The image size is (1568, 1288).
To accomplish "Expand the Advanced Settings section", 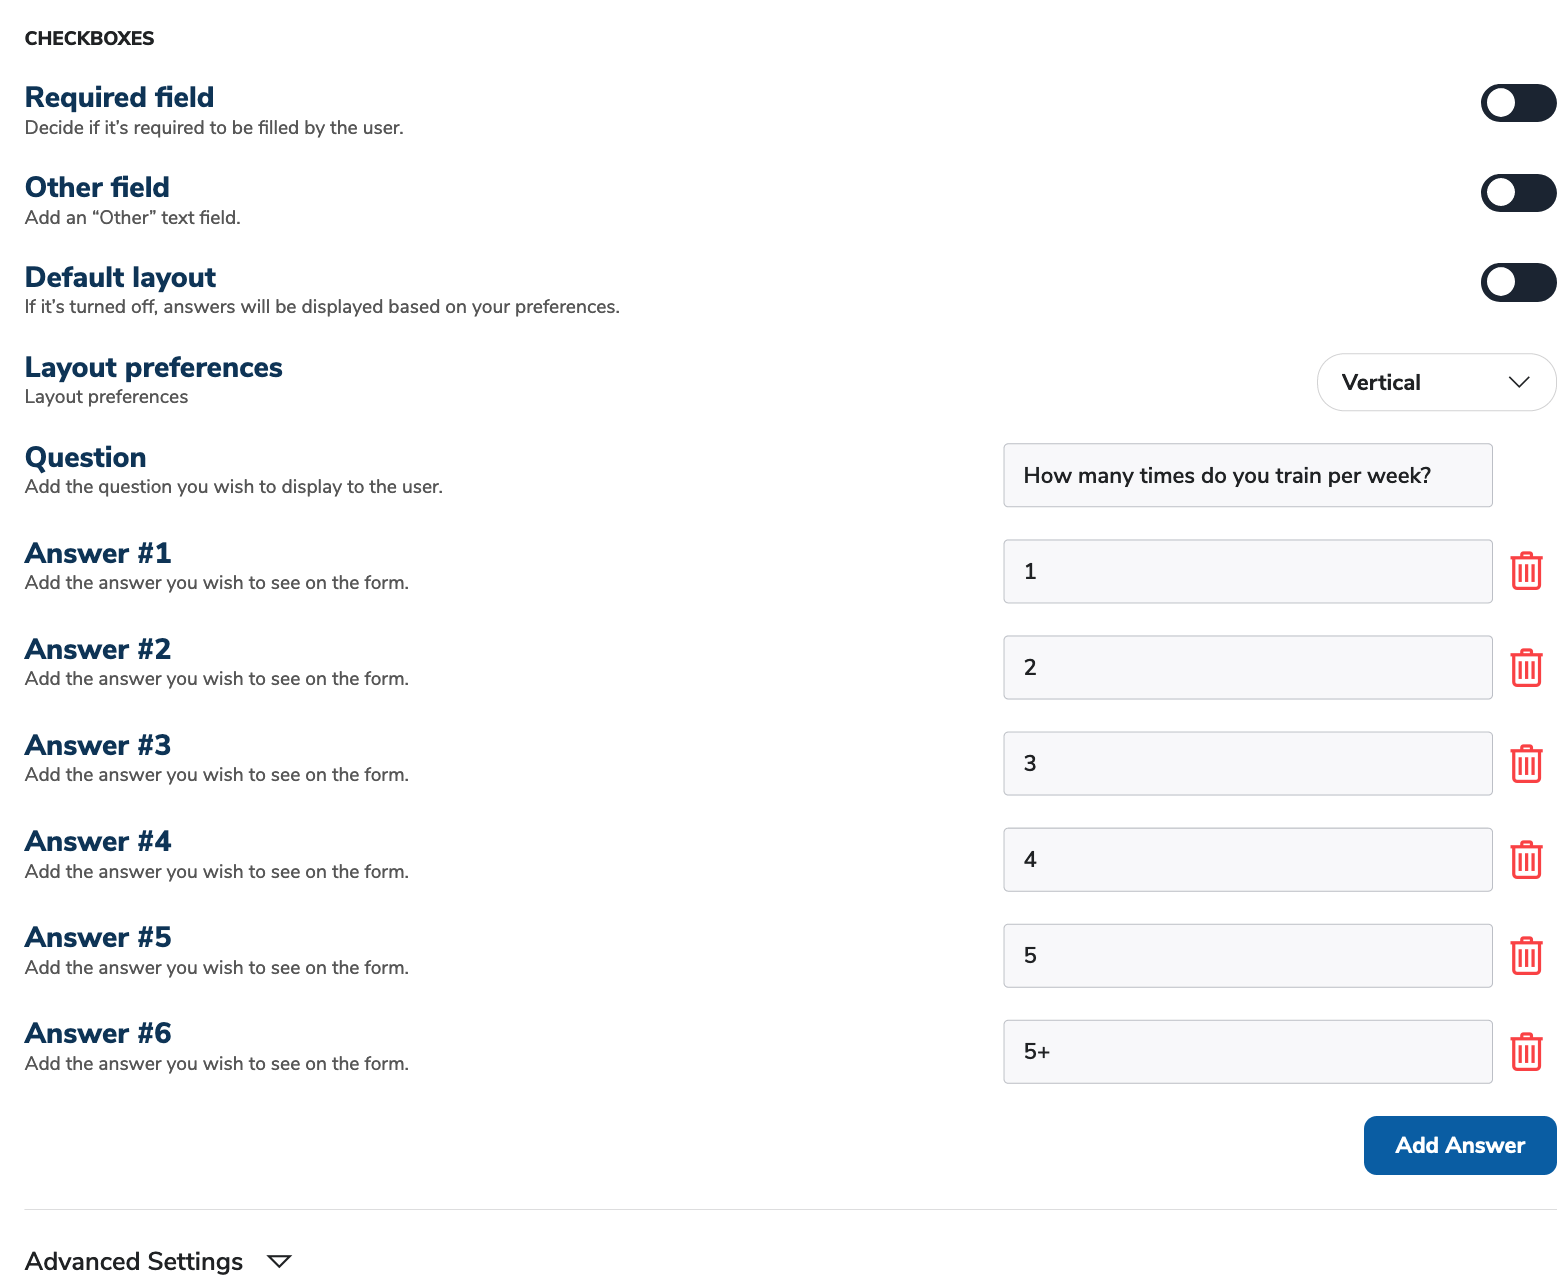I will [134, 1261].
